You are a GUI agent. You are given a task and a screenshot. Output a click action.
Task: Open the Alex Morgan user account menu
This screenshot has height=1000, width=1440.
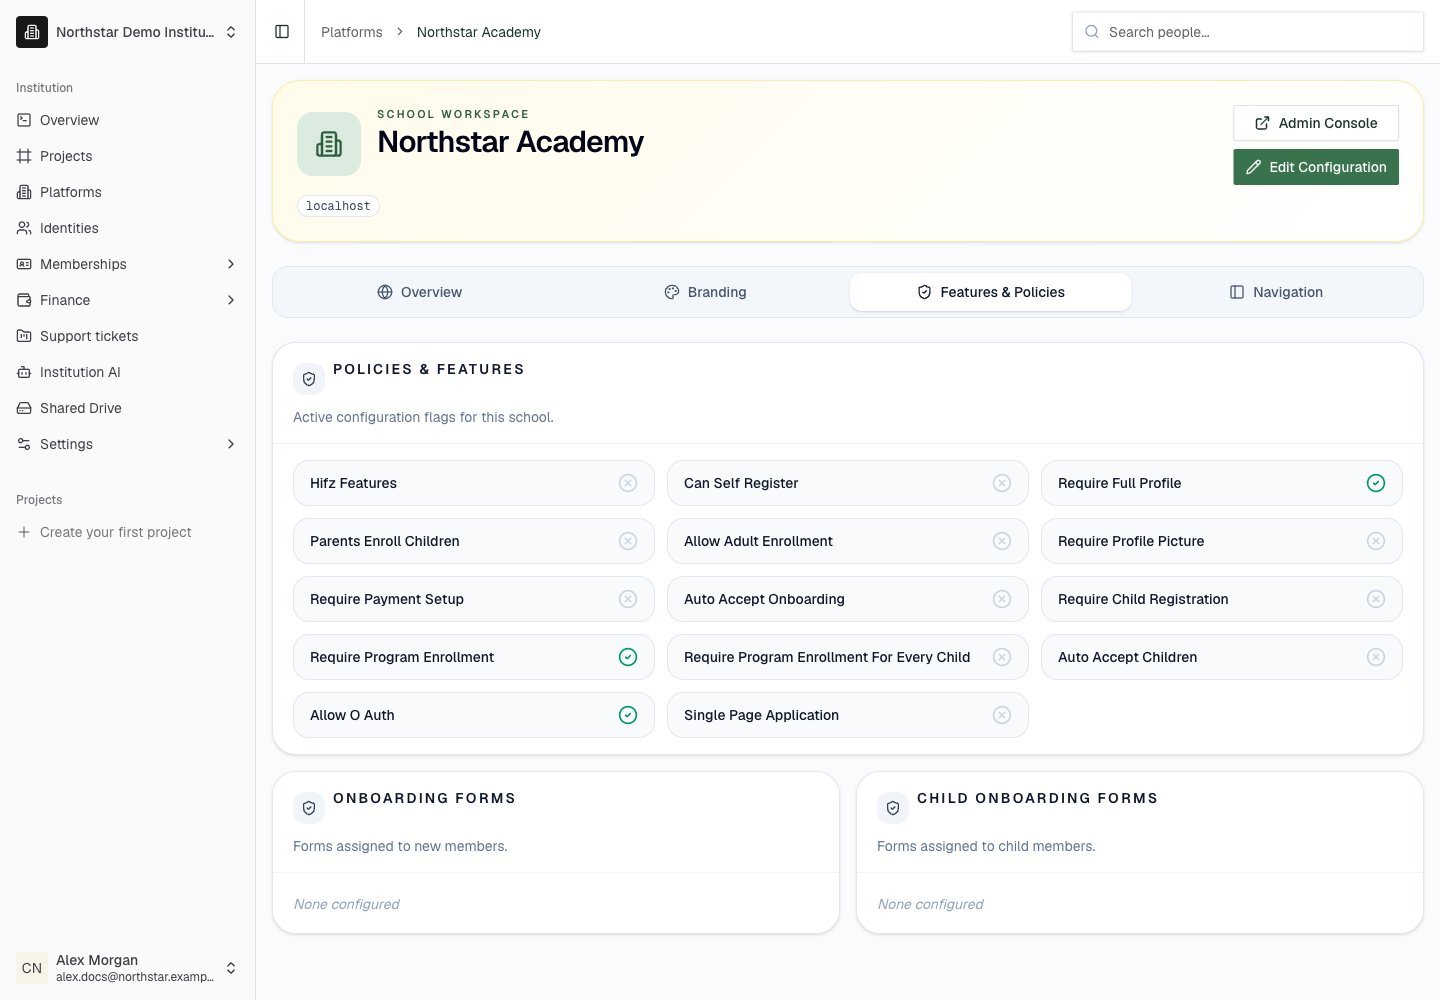pyautogui.click(x=128, y=968)
